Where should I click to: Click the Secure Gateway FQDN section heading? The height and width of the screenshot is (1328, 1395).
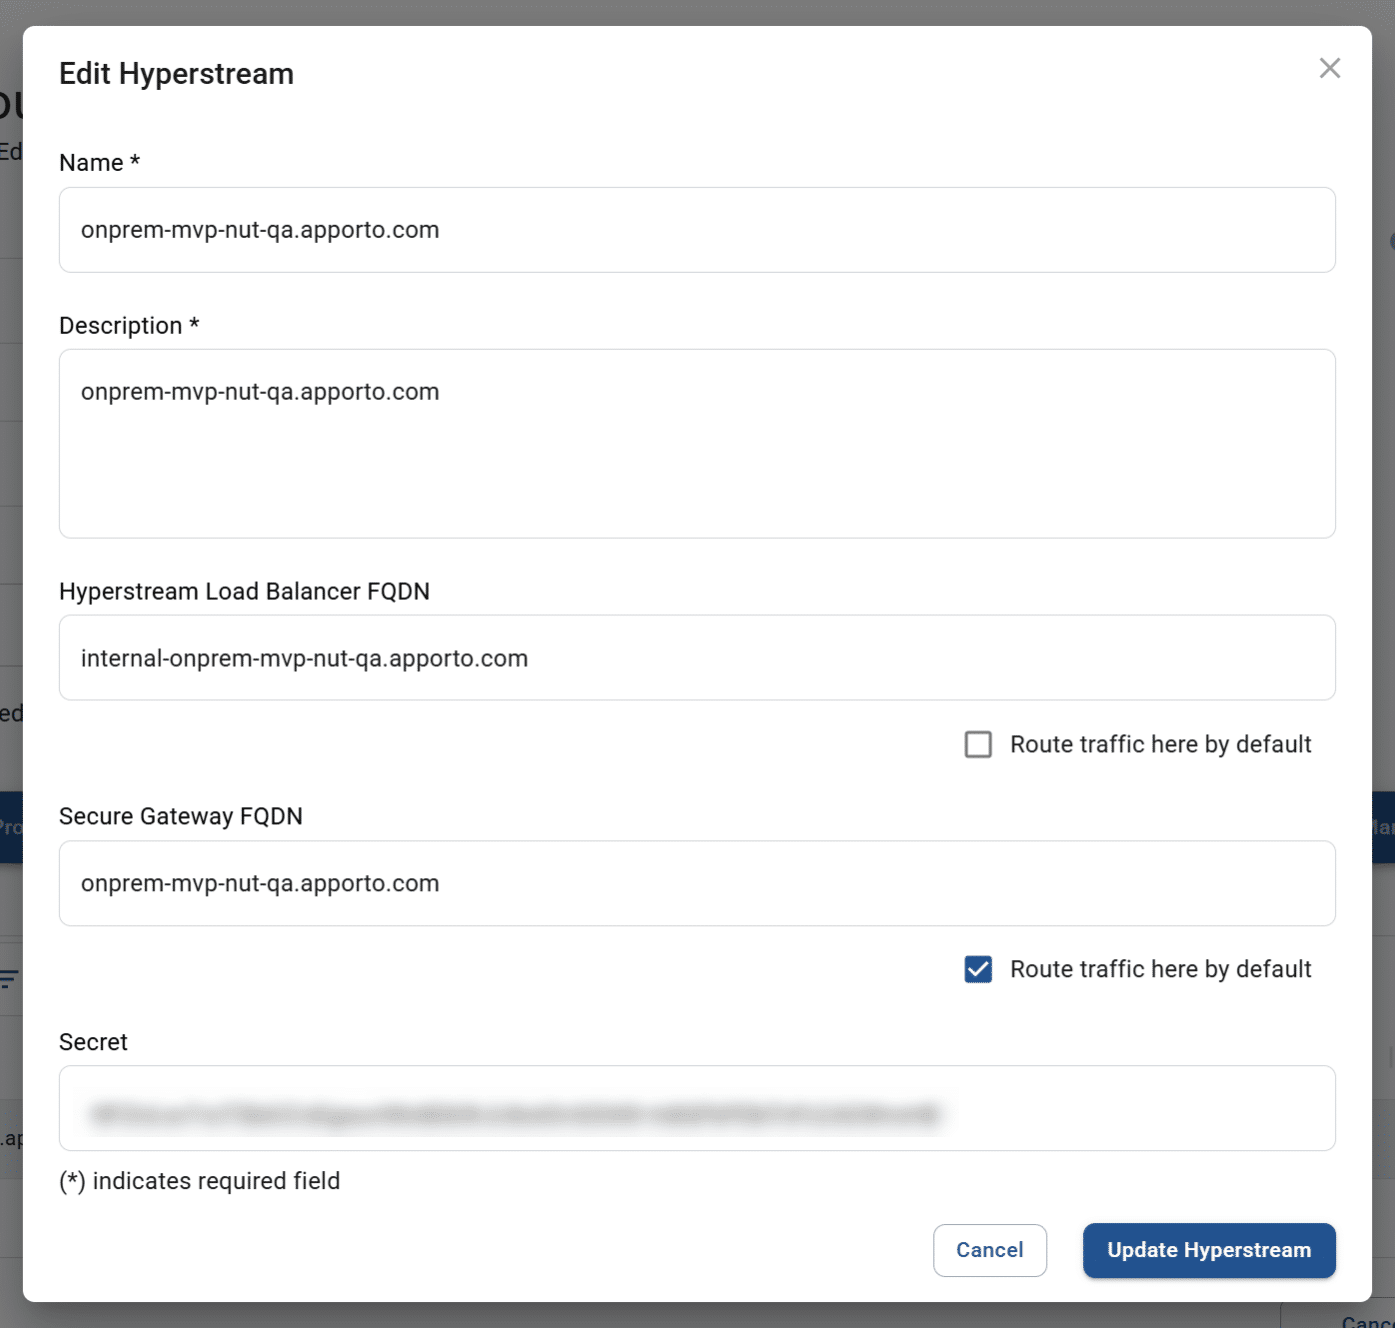coord(181,816)
